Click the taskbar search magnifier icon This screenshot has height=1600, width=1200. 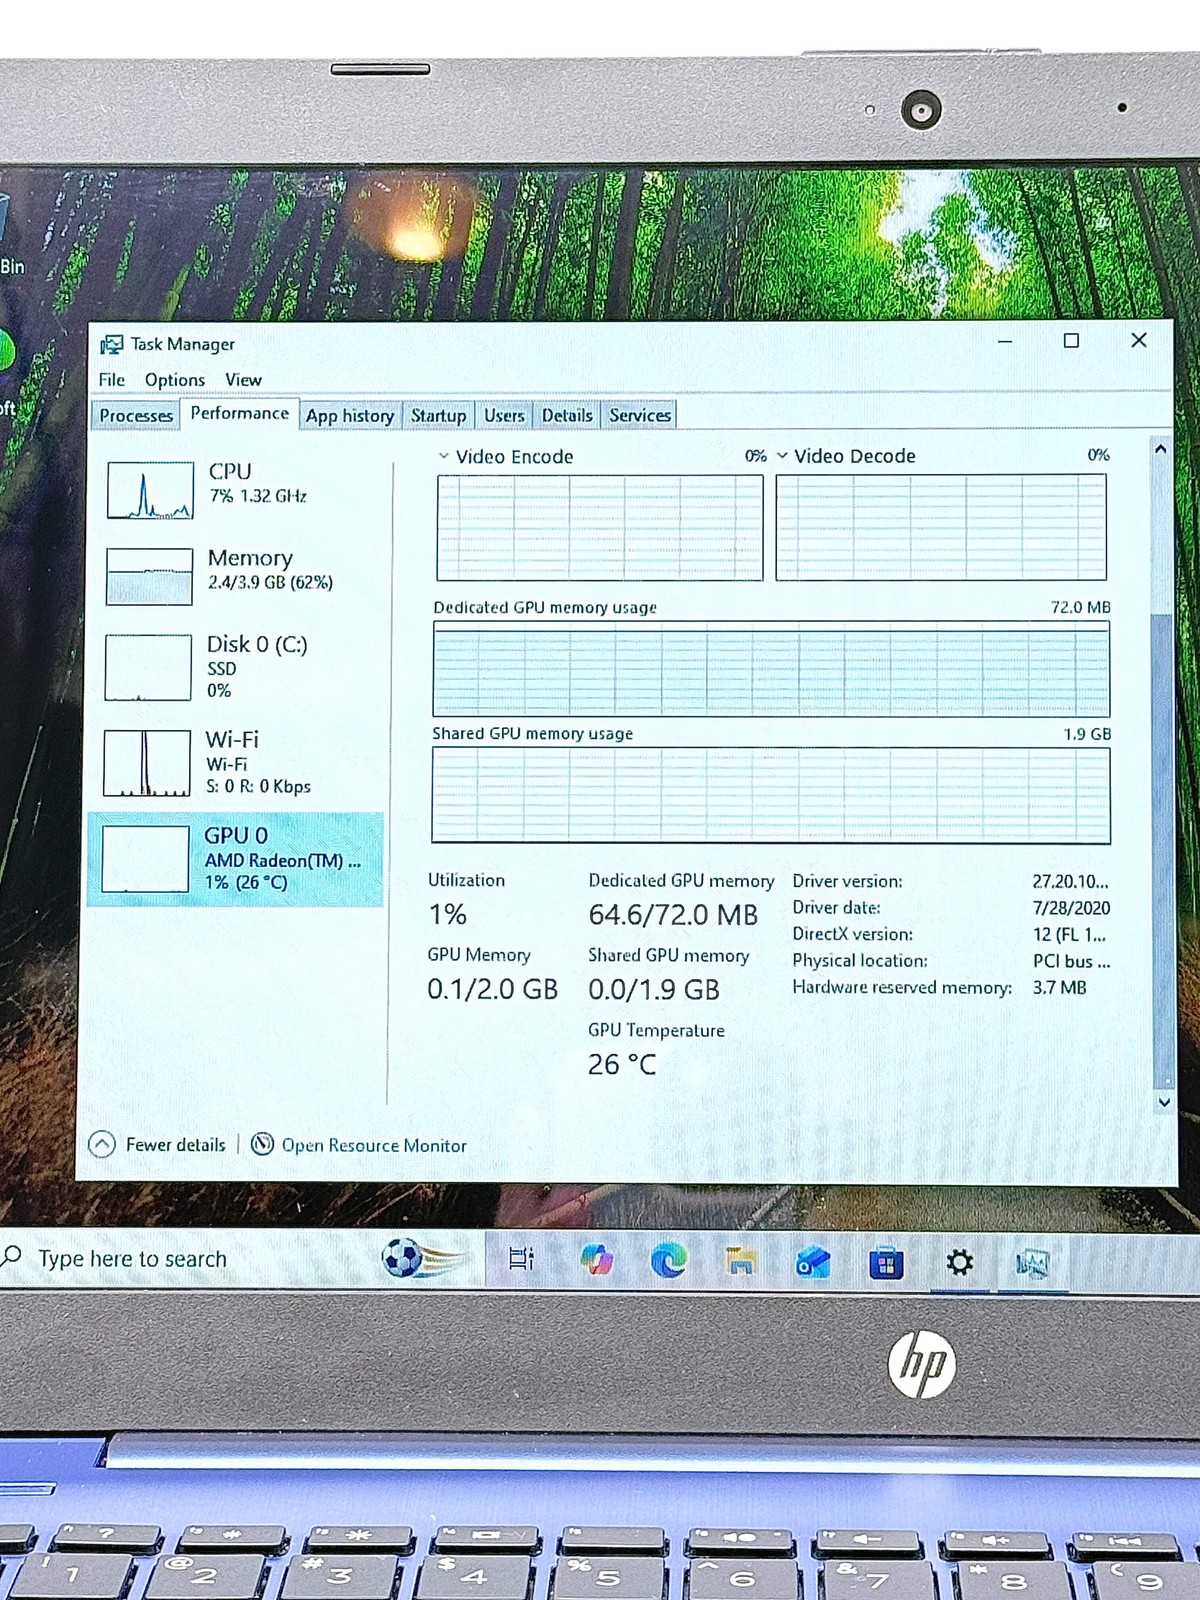[11, 1256]
